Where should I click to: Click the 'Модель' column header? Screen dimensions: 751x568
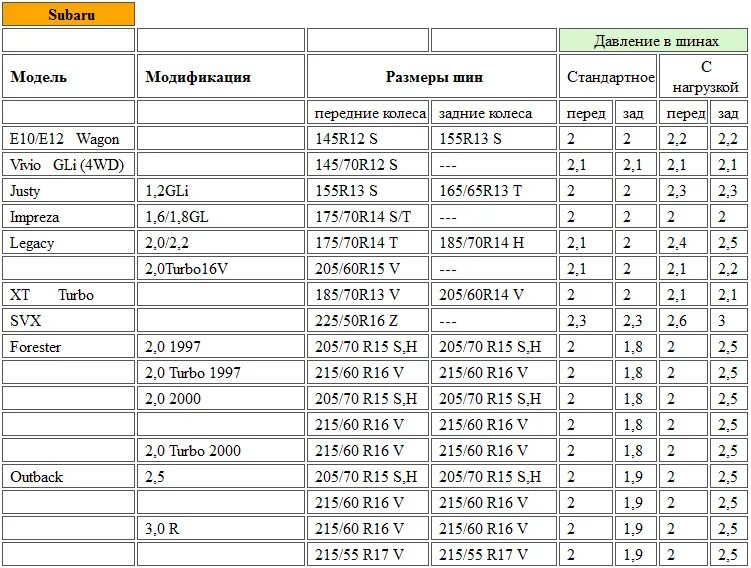click(68, 77)
